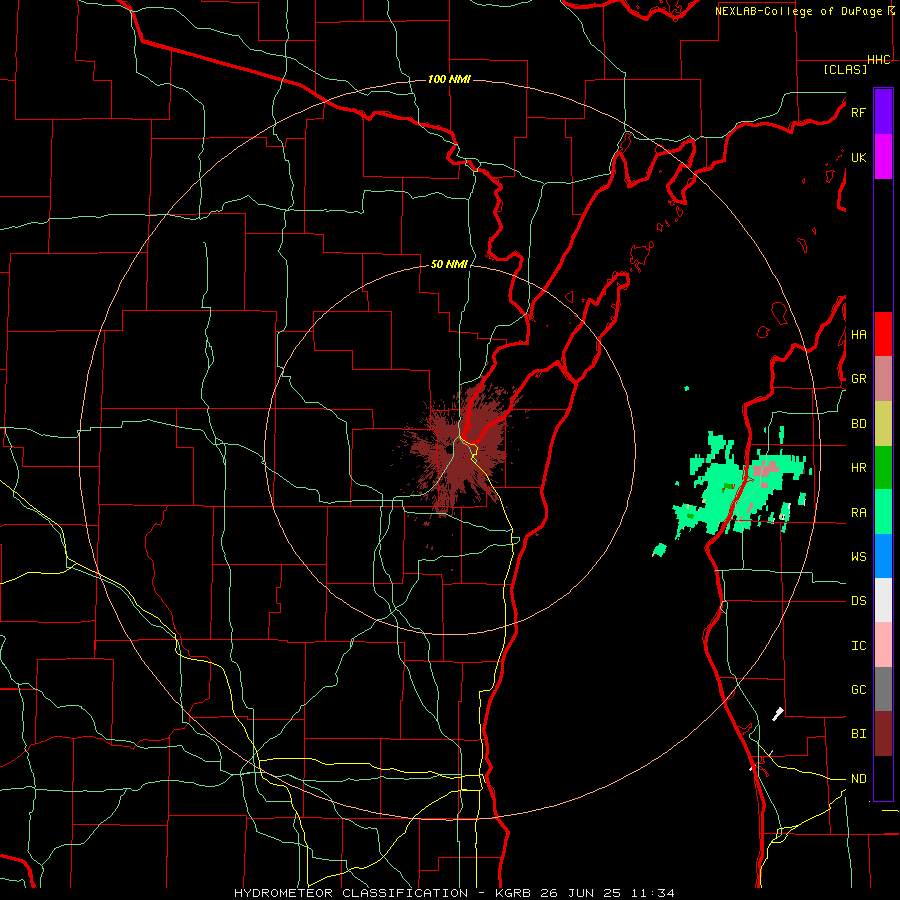Click the RA legend label
Screen dimensions: 900x900
[x=858, y=512]
